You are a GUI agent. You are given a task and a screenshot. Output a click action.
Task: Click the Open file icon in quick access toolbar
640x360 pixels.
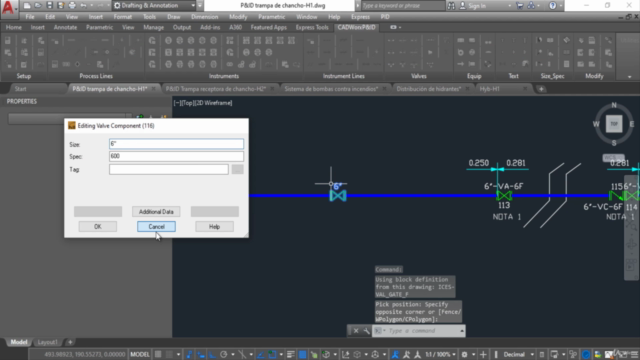click(x=38, y=6)
